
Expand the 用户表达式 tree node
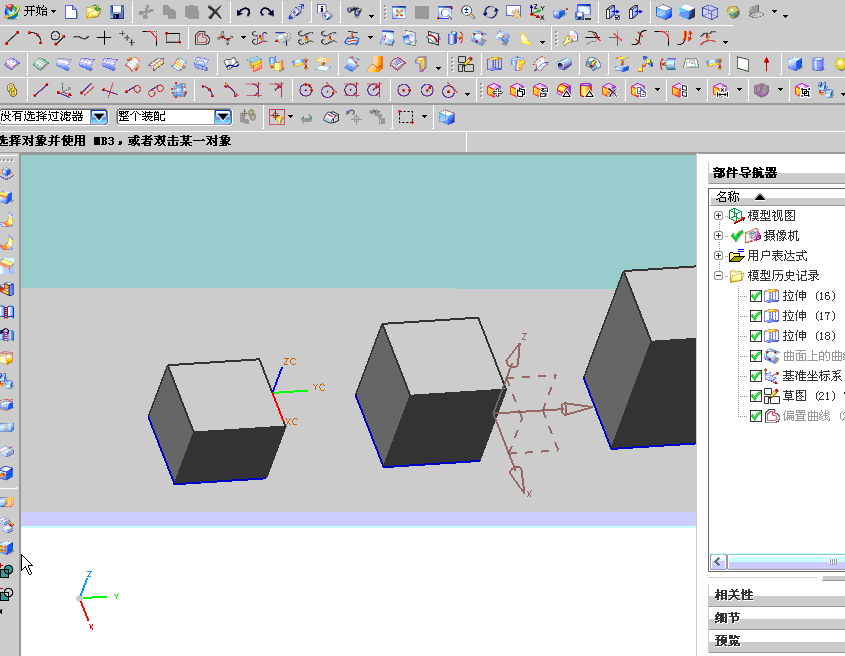[718, 256]
